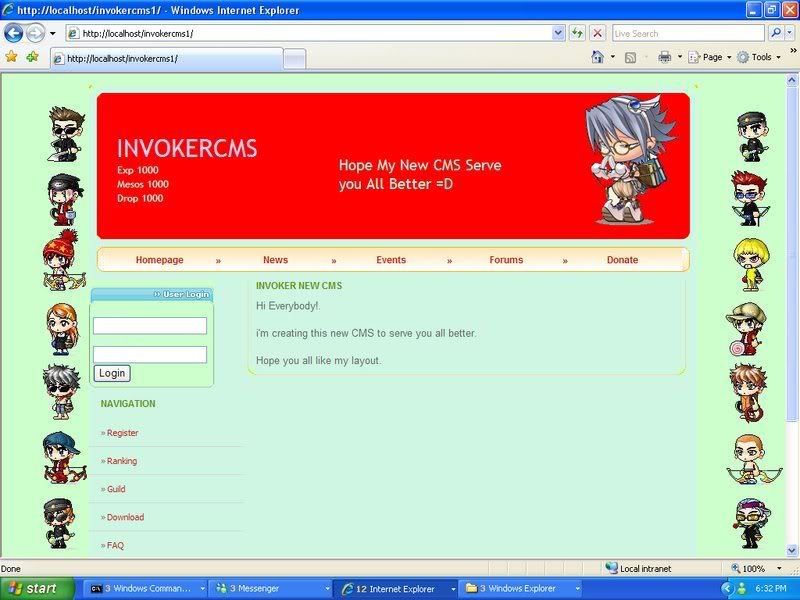Click the Live Search box
Image resolution: width=800 pixels, height=600 pixels.
coord(688,34)
